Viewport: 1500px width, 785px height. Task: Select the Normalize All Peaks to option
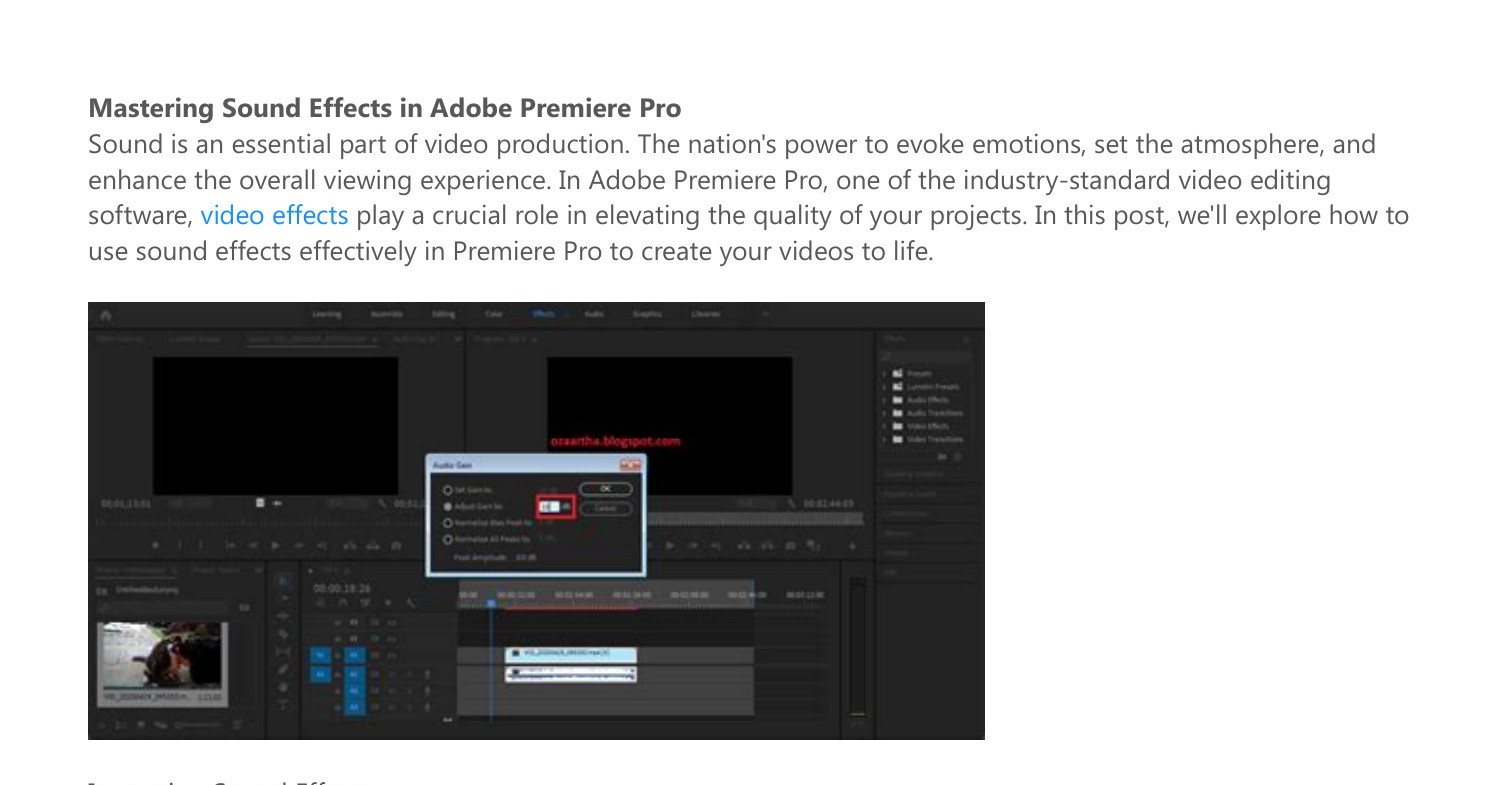click(448, 539)
